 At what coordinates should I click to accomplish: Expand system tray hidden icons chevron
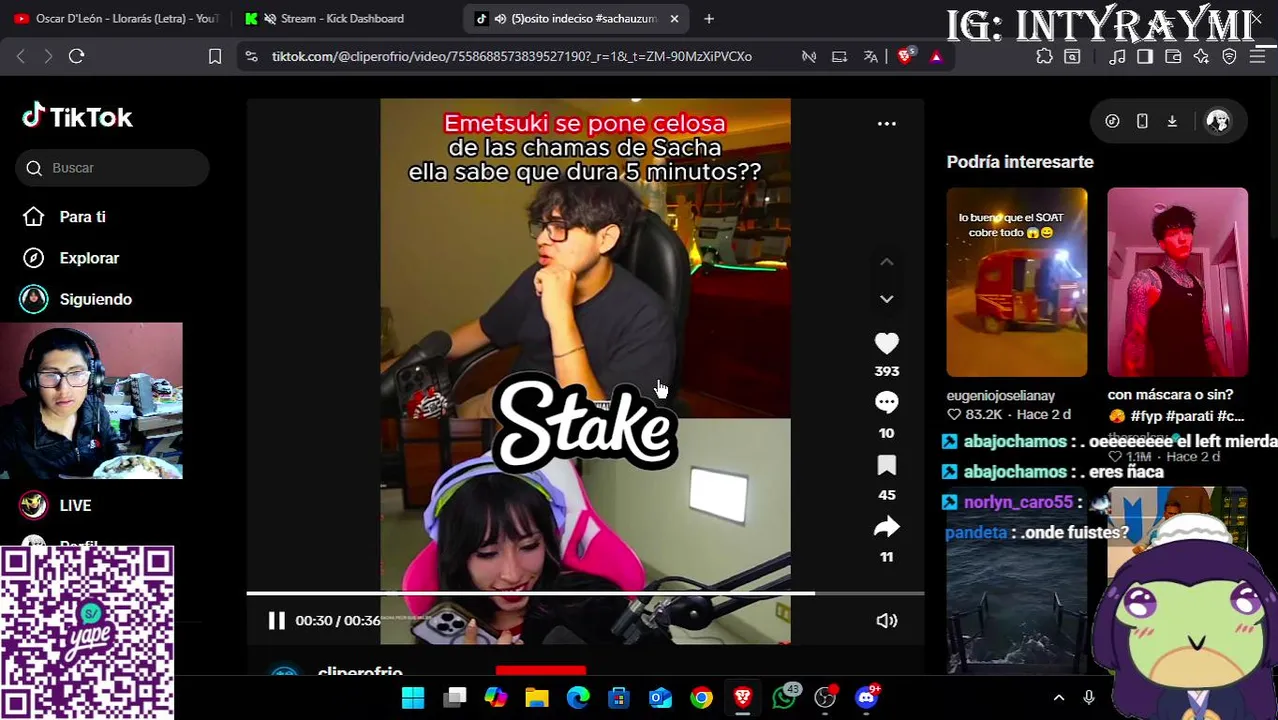[1059, 698]
